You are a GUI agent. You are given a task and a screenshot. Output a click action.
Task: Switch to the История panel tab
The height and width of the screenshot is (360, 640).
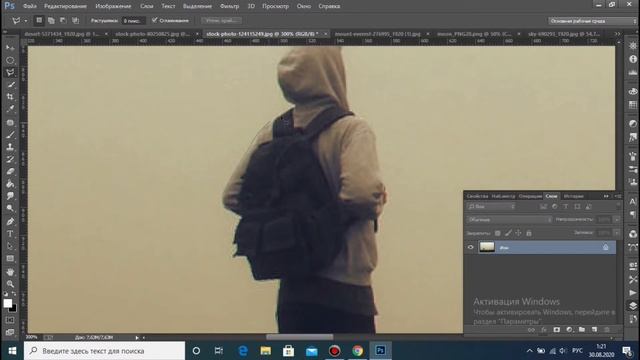coord(573,196)
